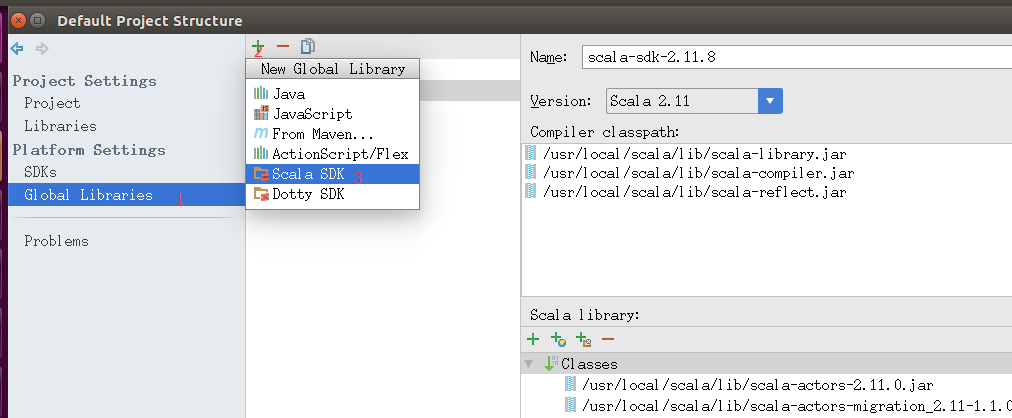1012x418 pixels.
Task: Select the Dotty SDK menu entry
Action: [332, 194]
